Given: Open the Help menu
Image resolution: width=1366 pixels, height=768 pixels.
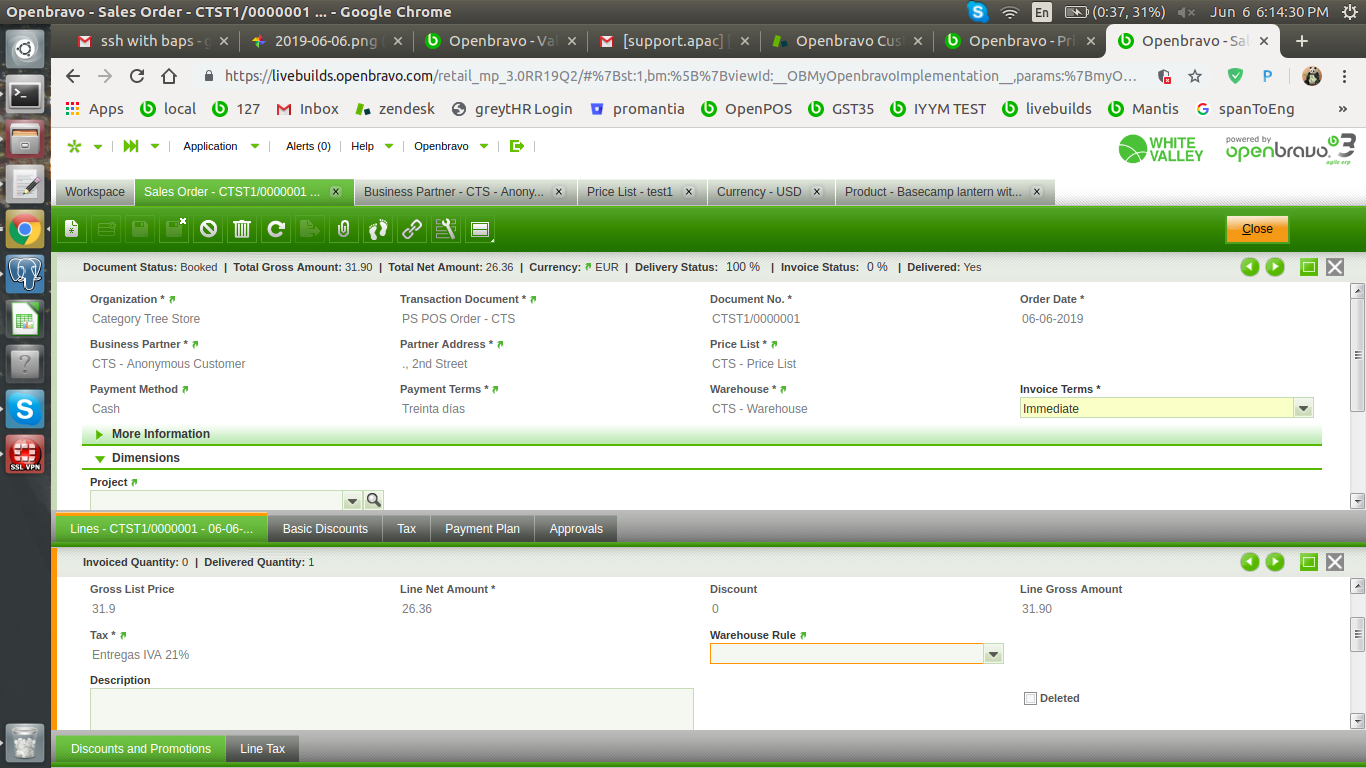Looking at the screenshot, I should (371, 146).
